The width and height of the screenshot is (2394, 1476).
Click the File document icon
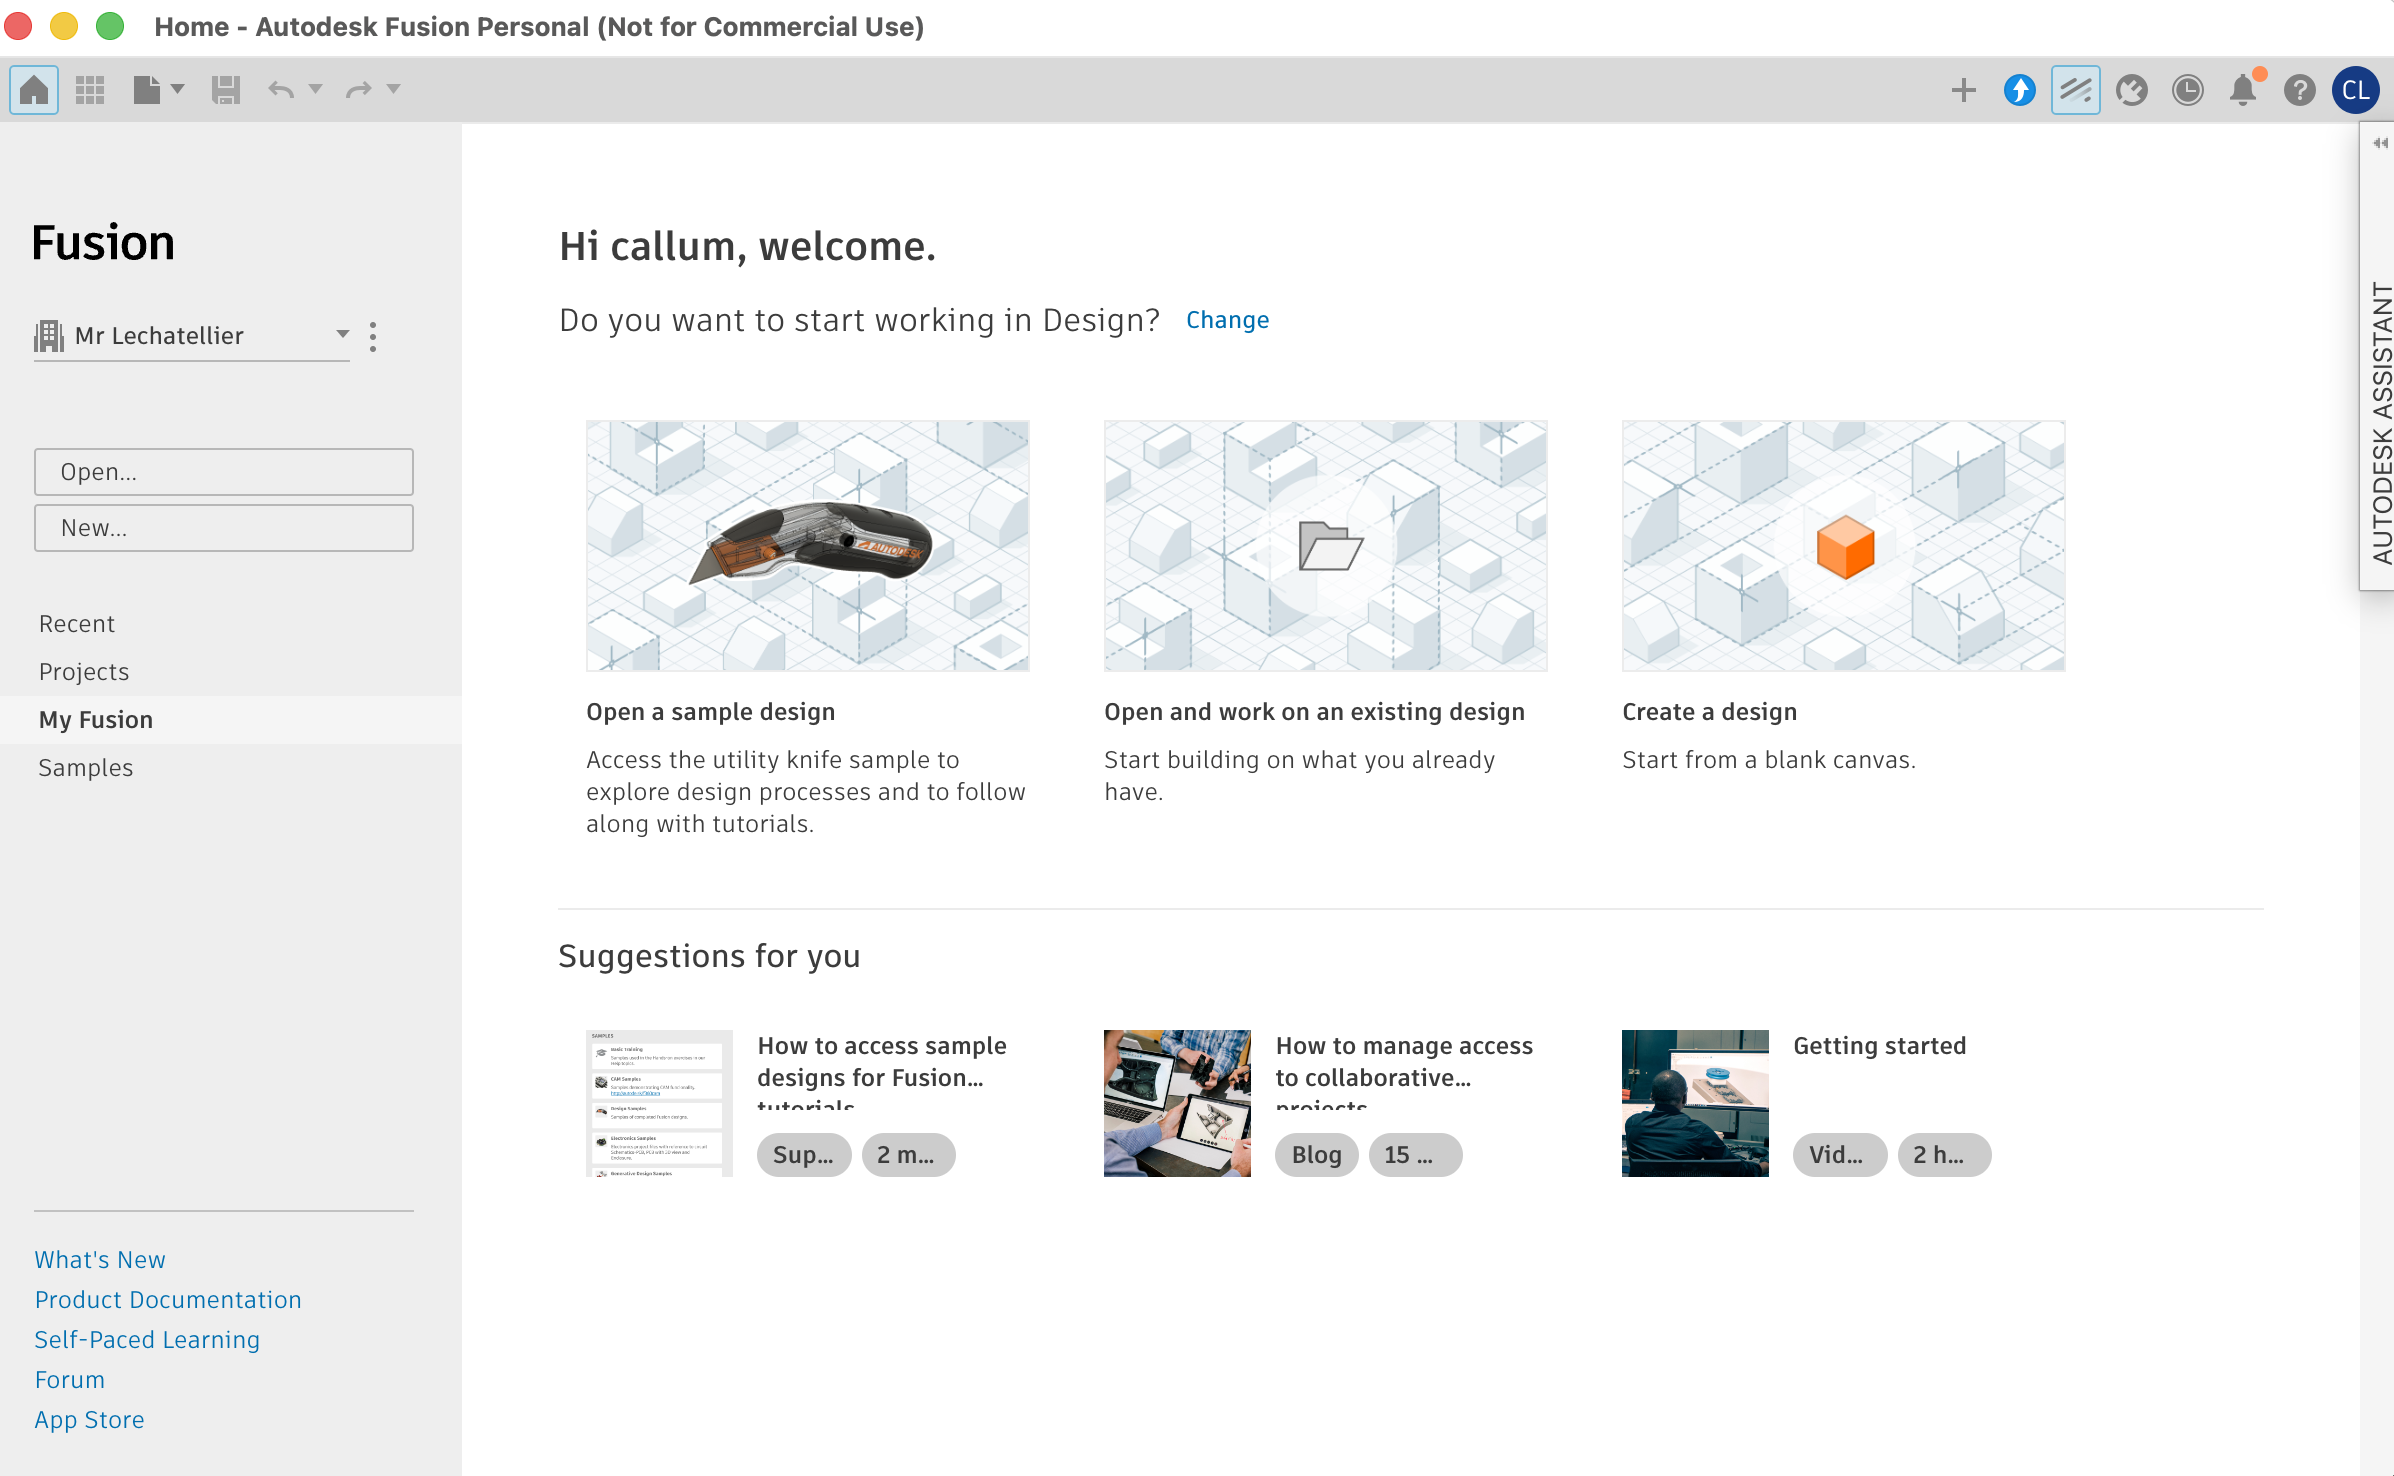click(x=147, y=90)
